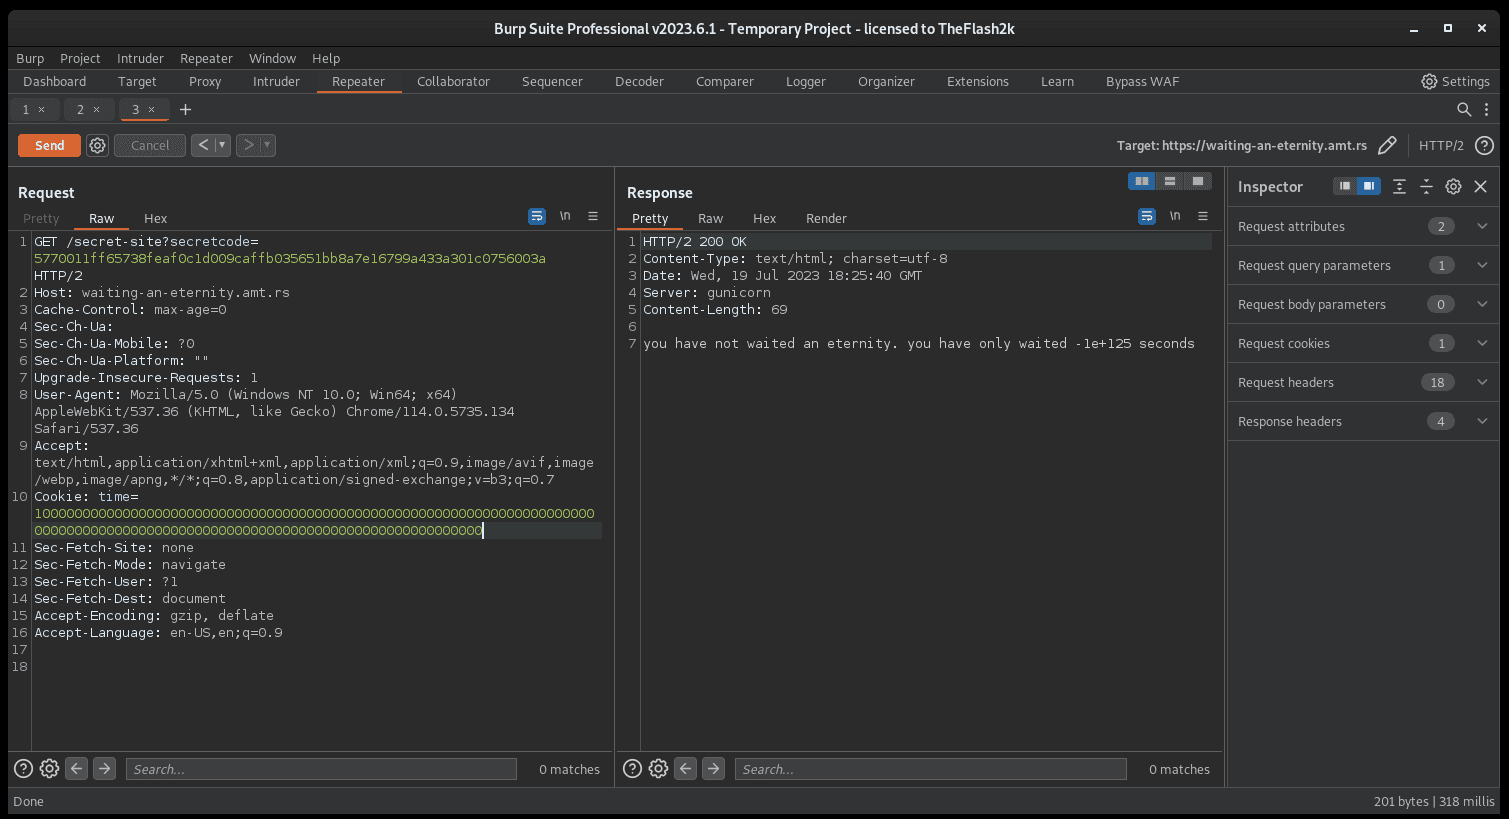Click the Repeater send settings gear icon
This screenshot has height=819, width=1509.
[97, 145]
